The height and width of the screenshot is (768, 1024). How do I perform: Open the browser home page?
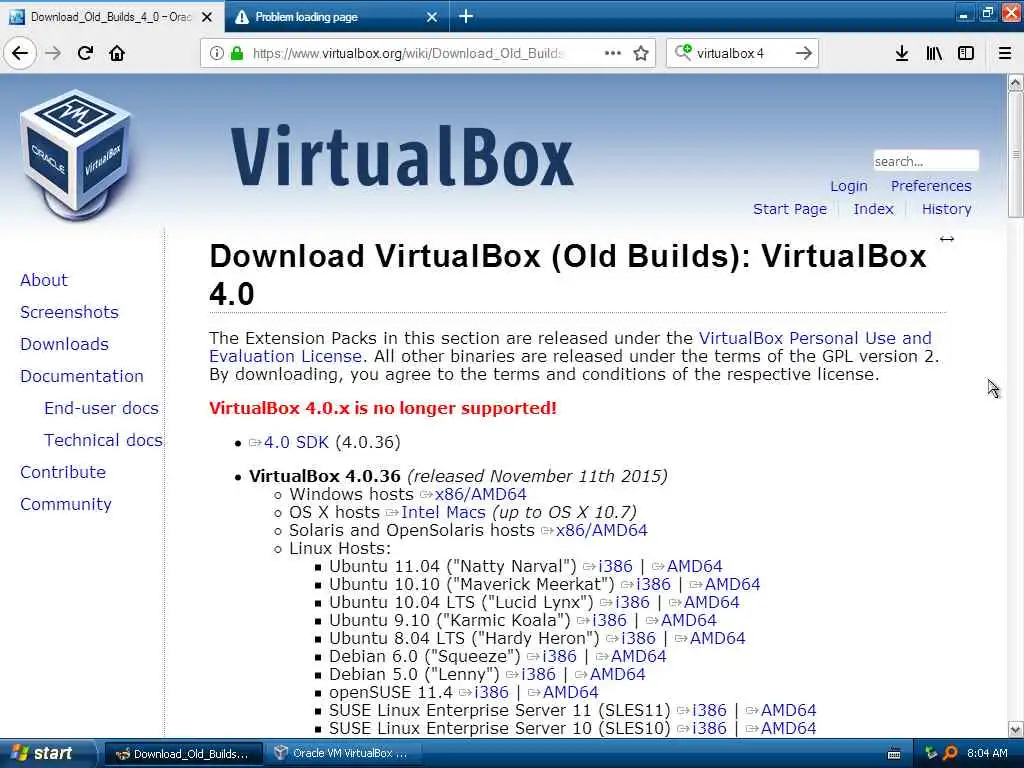tap(117, 53)
